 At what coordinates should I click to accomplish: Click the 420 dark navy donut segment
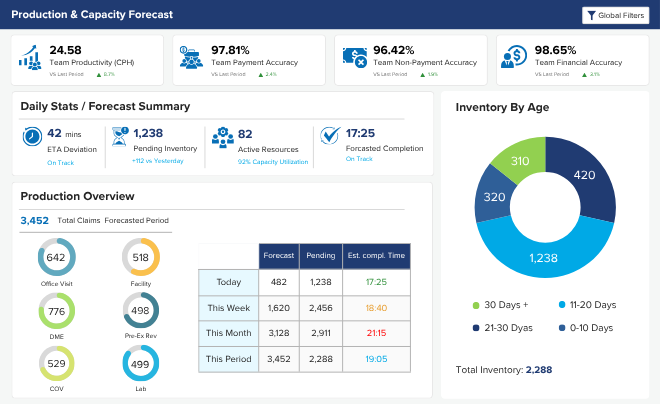click(585, 175)
